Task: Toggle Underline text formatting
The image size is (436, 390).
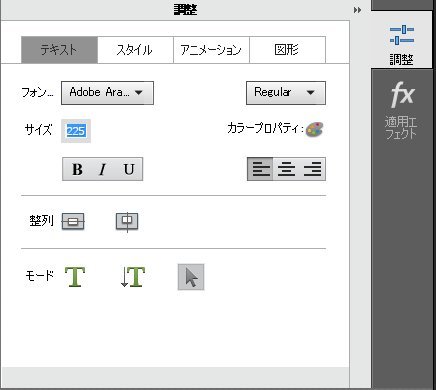Action: (129, 169)
